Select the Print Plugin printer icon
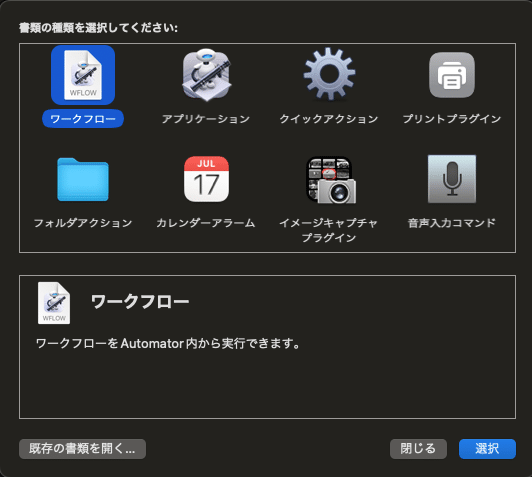Image resolution: width=532 pixels, height=477 pixels. click(452, 75)
